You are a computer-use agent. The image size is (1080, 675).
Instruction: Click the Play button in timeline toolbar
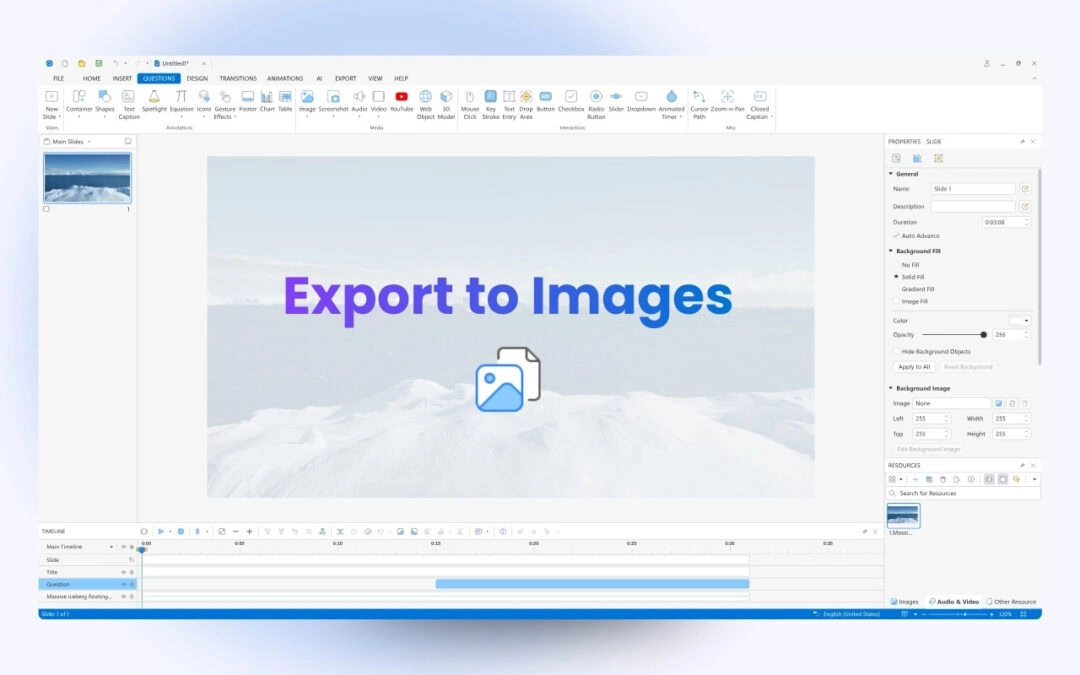click(x=160, y=532)
